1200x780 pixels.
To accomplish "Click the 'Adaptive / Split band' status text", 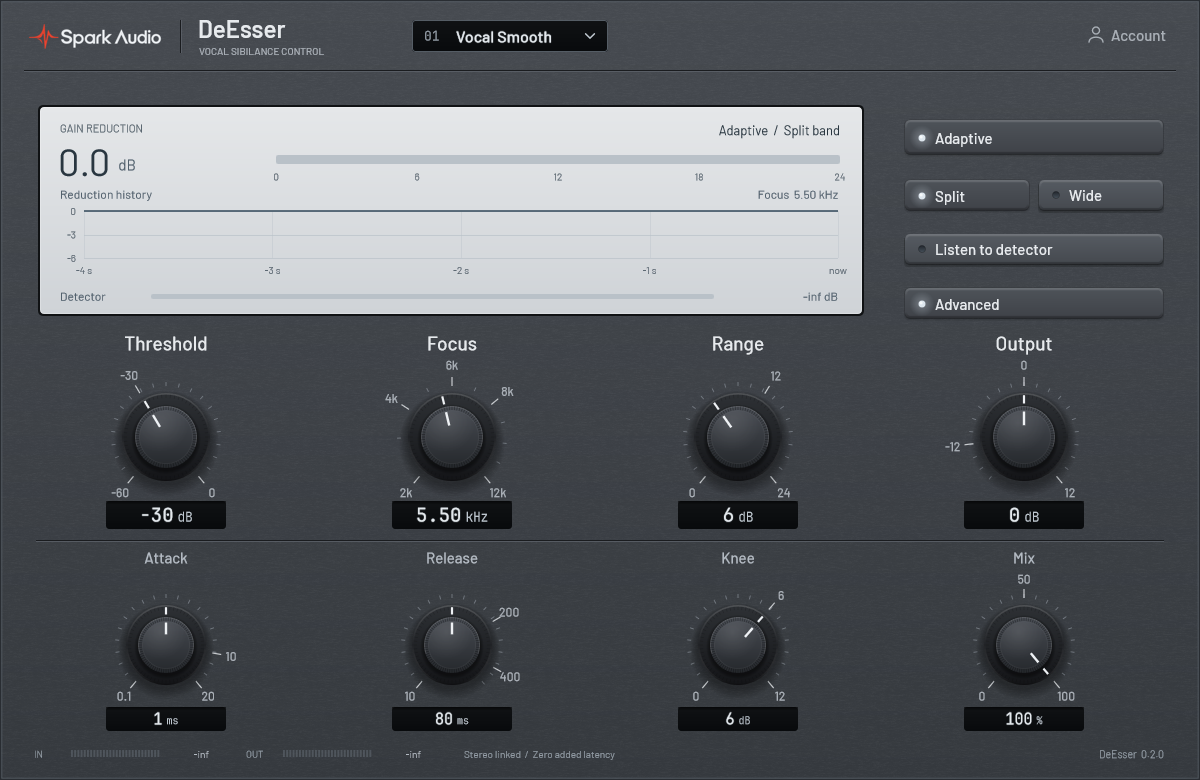I will [779, 131].
